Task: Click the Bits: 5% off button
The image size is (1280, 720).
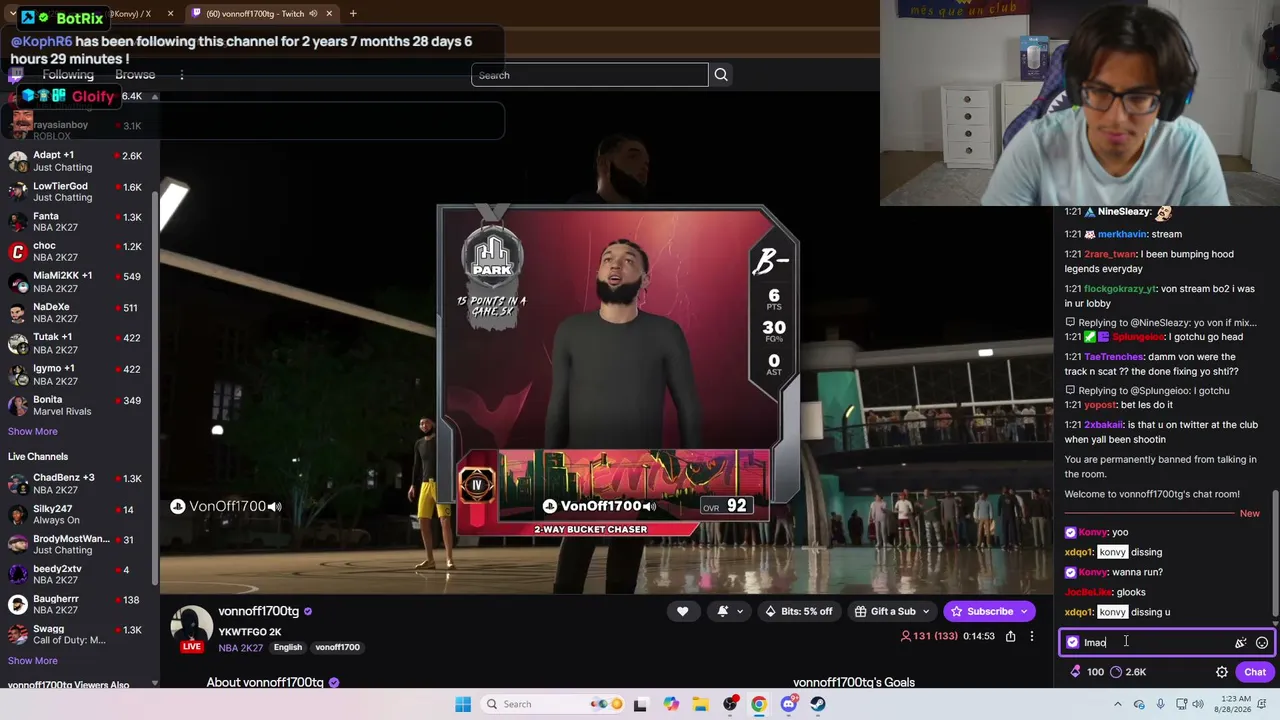Action: tap(799, 611)
